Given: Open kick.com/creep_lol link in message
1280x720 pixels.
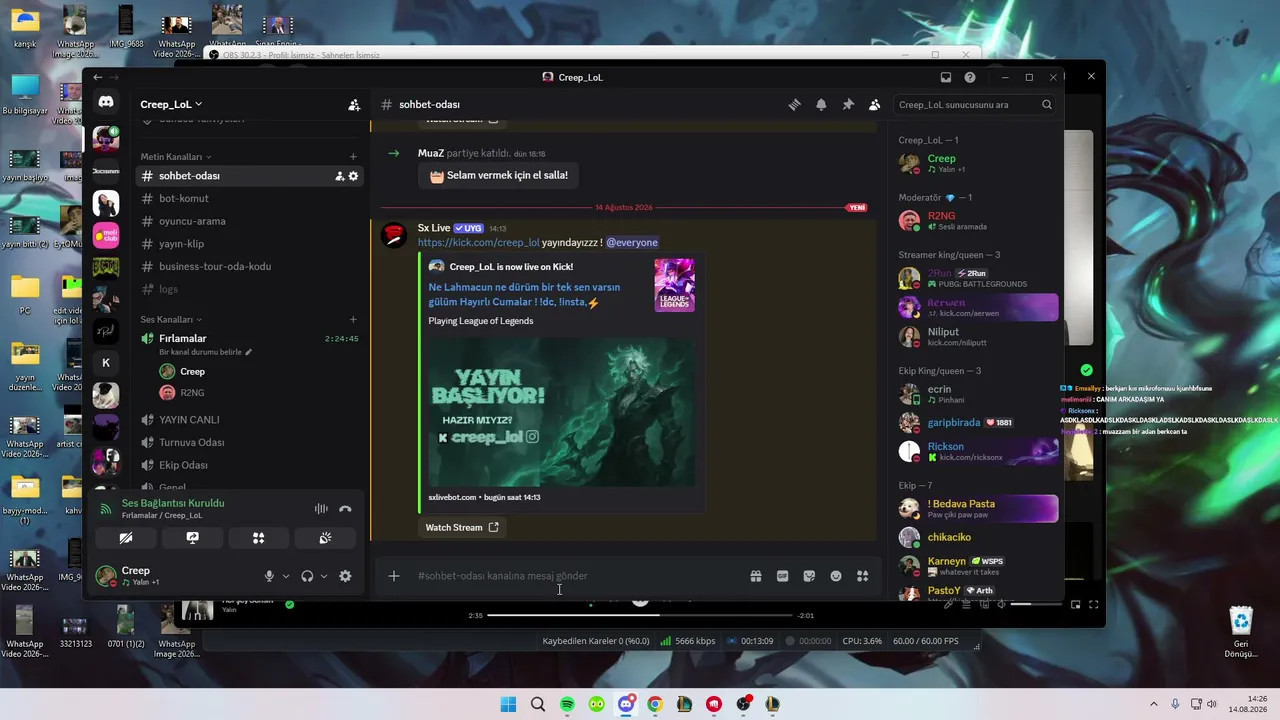Looking at the screenshot, I should click(x=478, y=243).
